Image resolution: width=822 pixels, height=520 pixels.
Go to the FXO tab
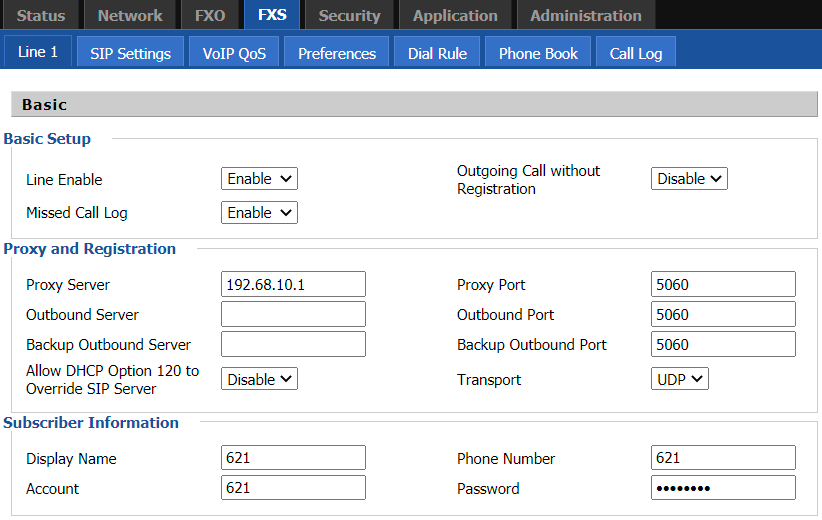pos(210,15)
